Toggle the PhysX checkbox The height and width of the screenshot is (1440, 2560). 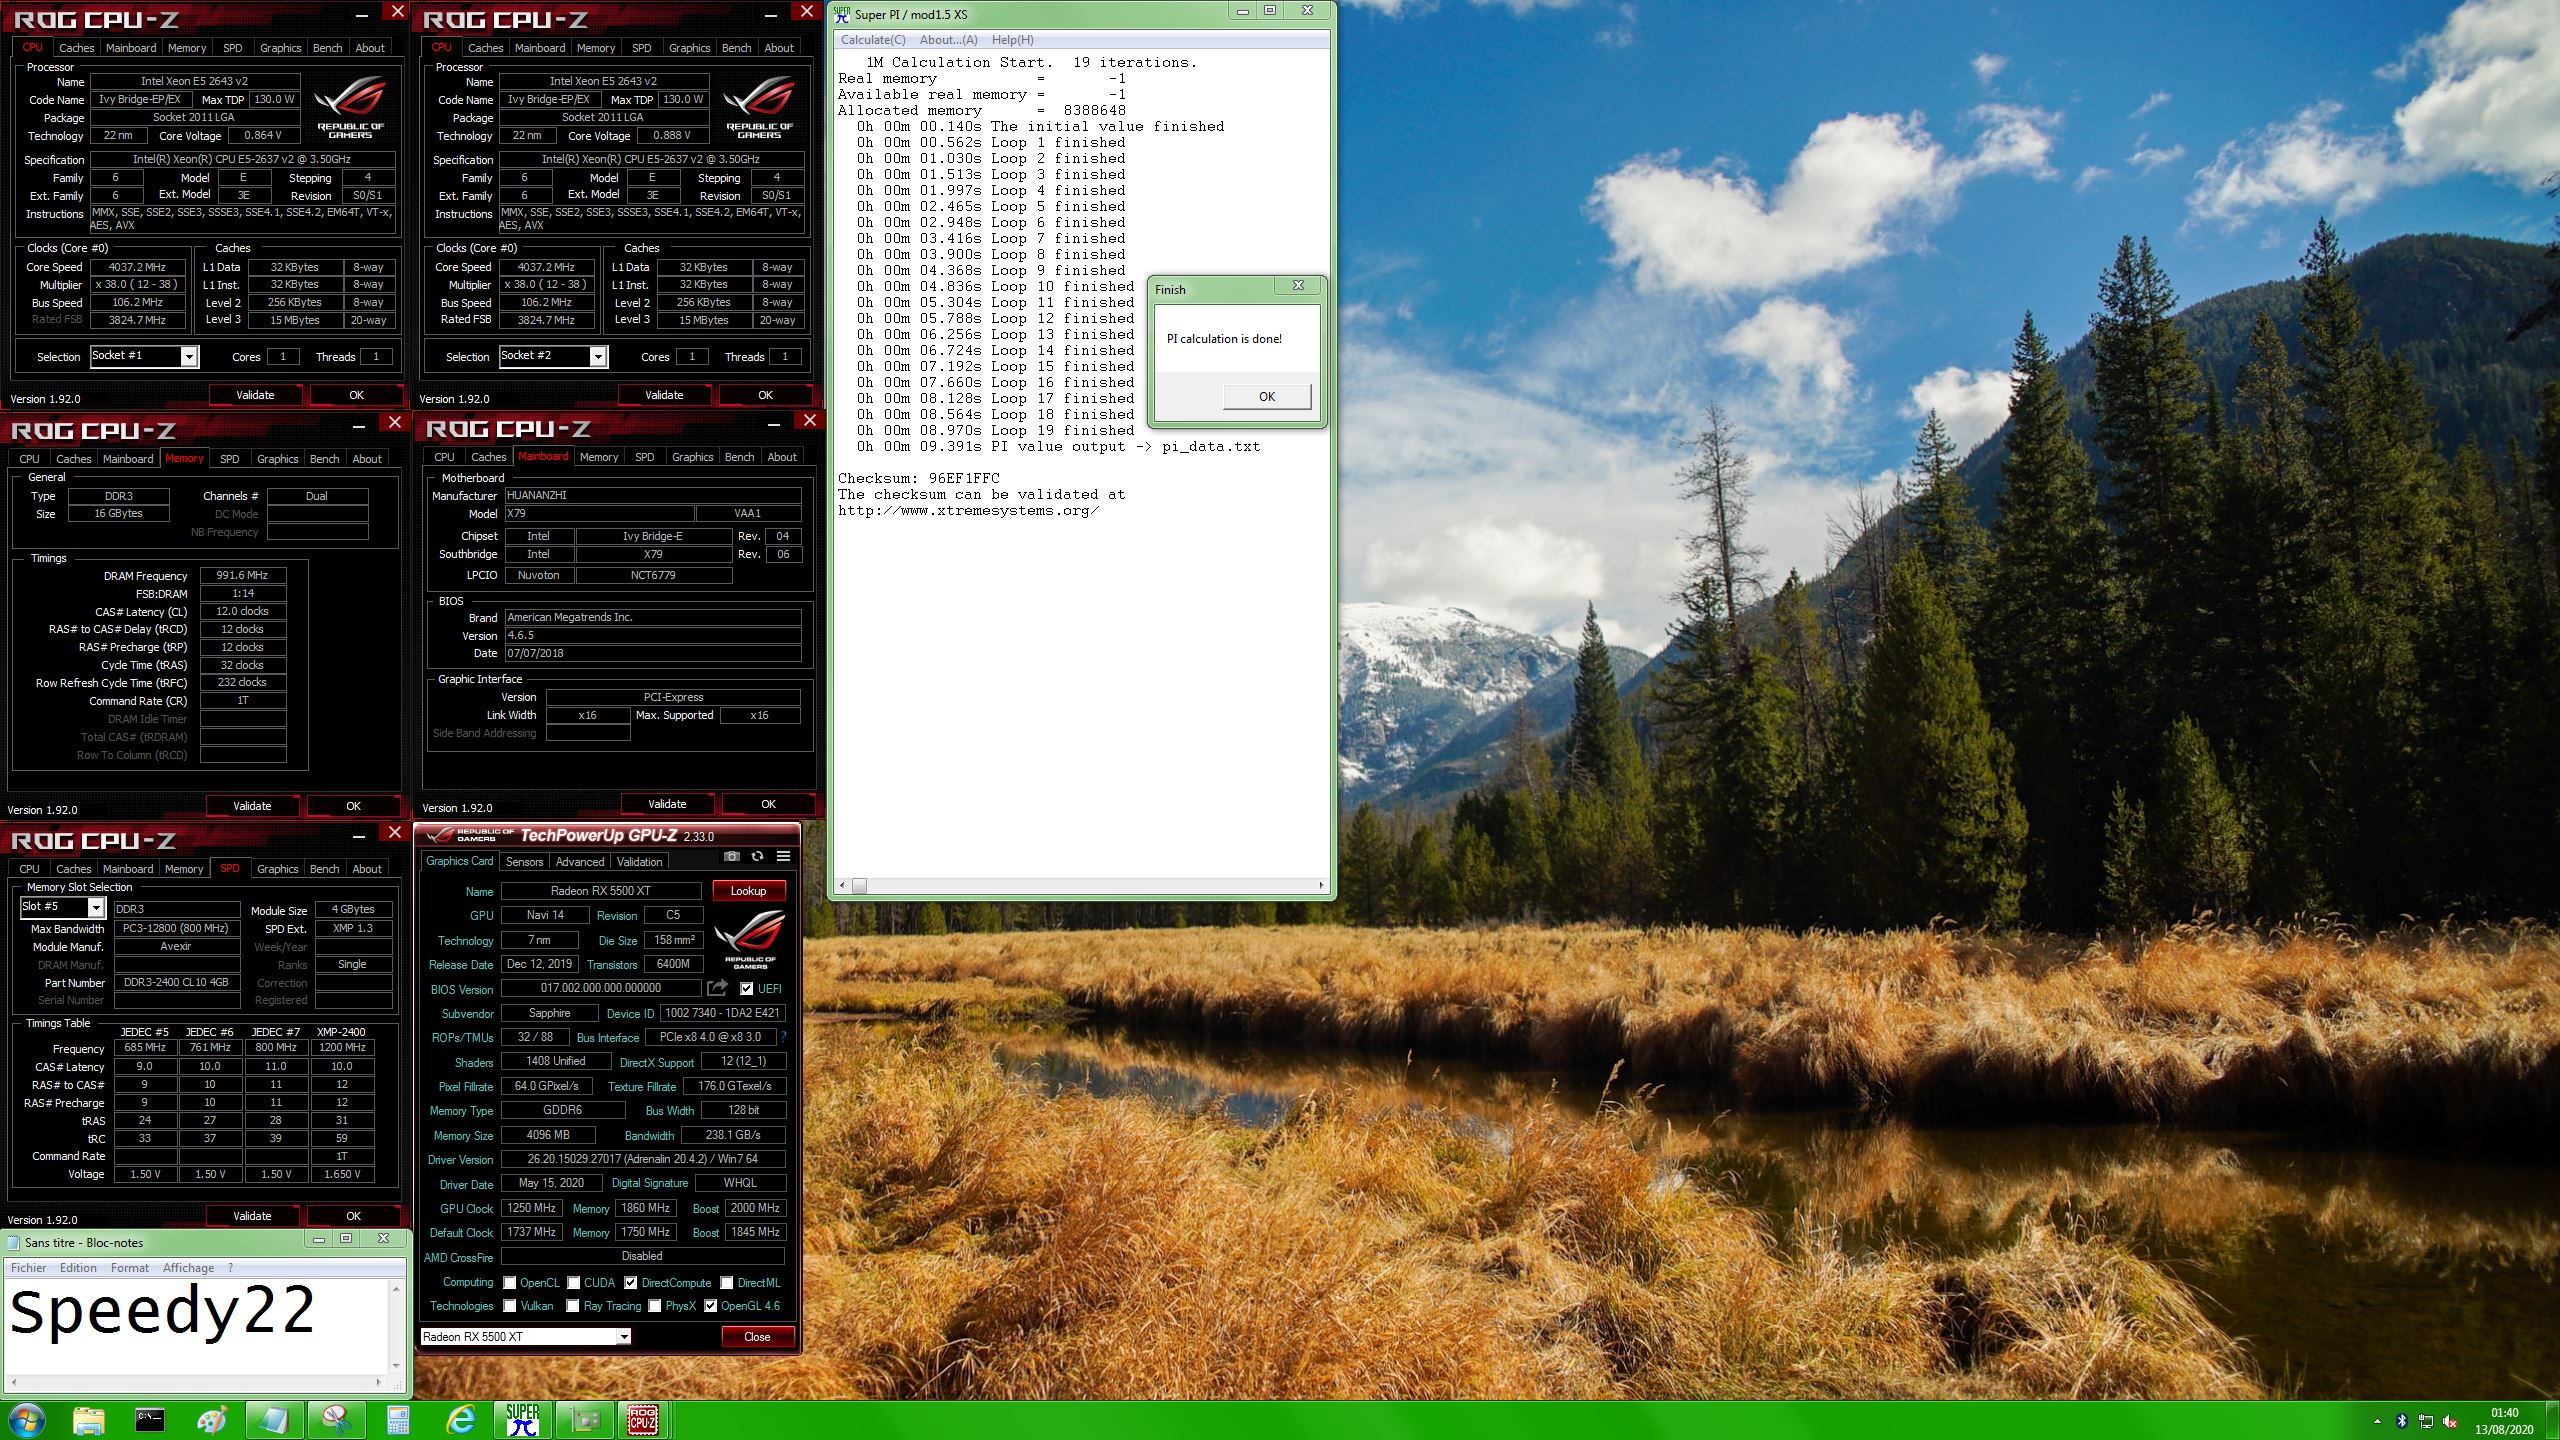pyautogui.click(x=654, y=1305)
